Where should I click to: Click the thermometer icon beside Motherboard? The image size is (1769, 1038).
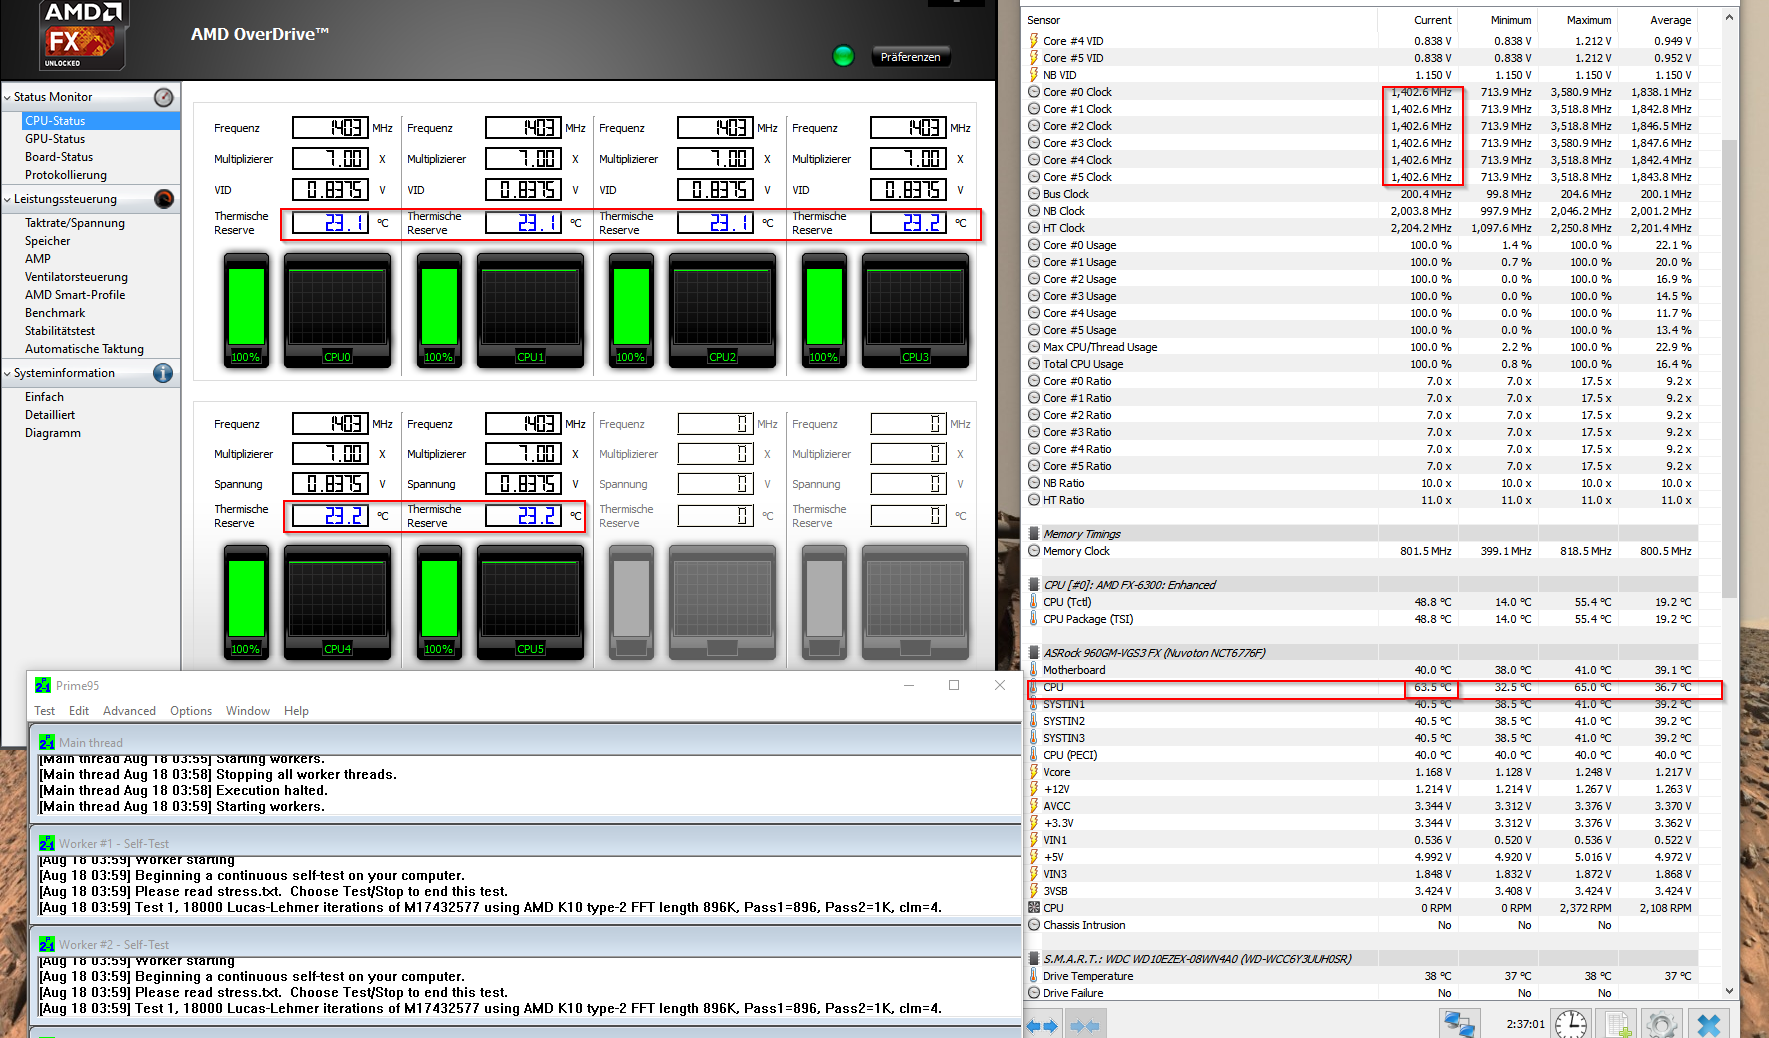click(x=1034, y=670)
